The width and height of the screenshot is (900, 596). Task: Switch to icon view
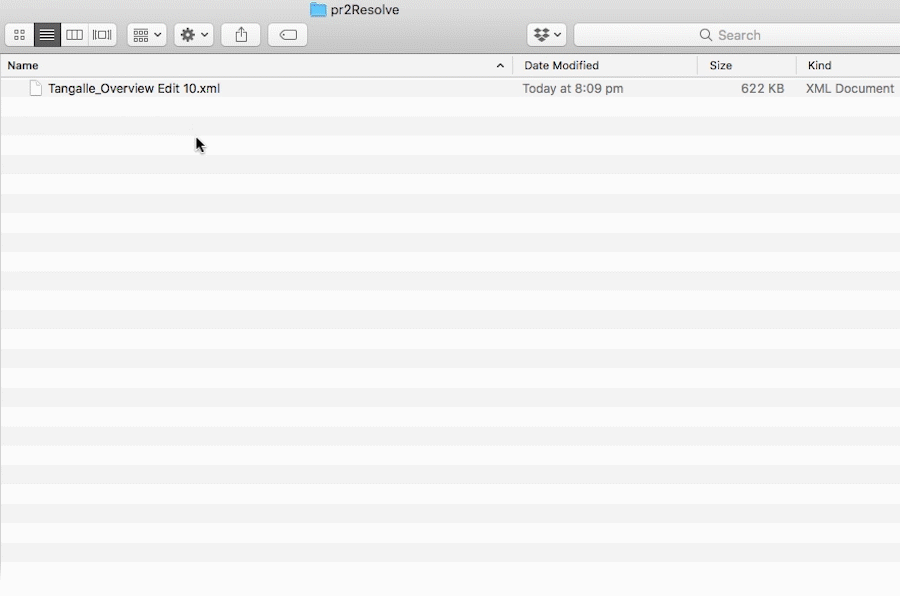(20, 35)
